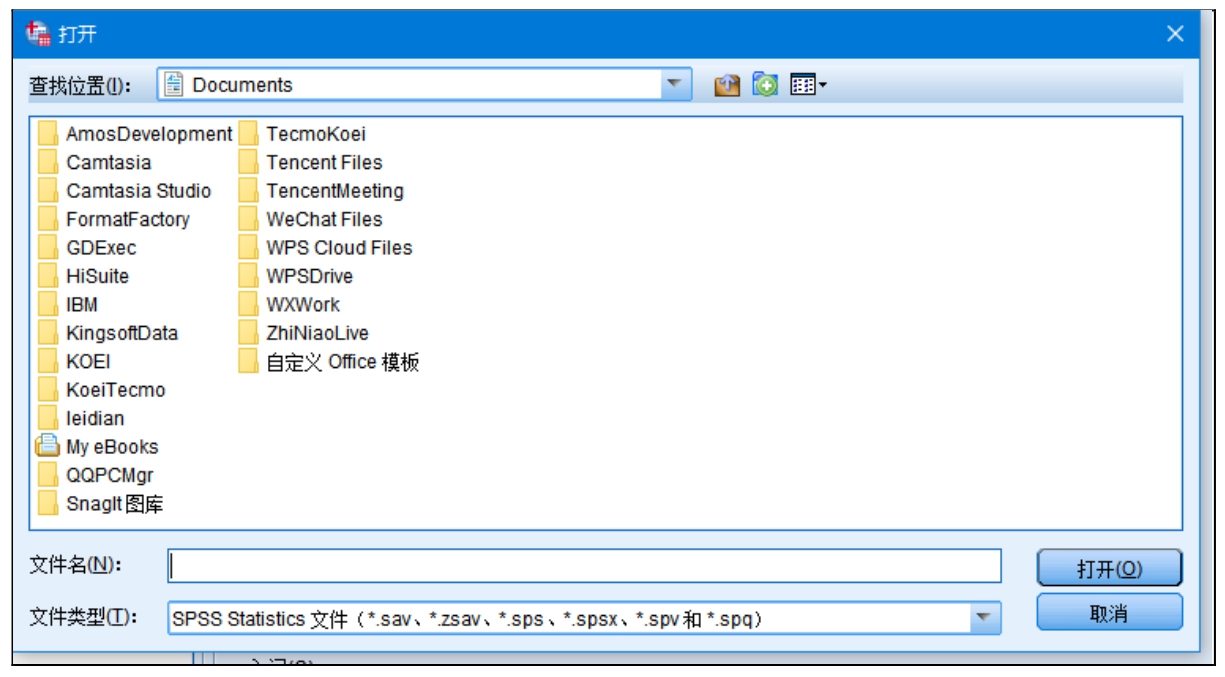Expand the 查找位置 Documents dropdown
This screenshot has height=677, width=1225.
677,85
